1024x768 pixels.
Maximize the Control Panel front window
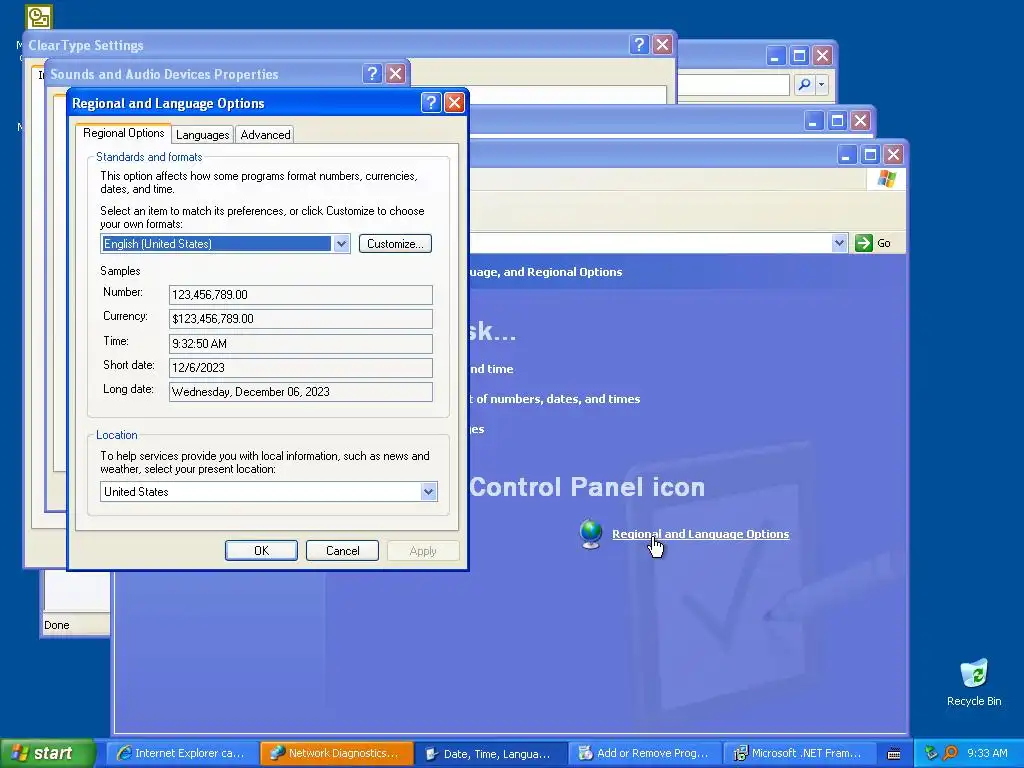pyautogui.click(x=870, y=154)
